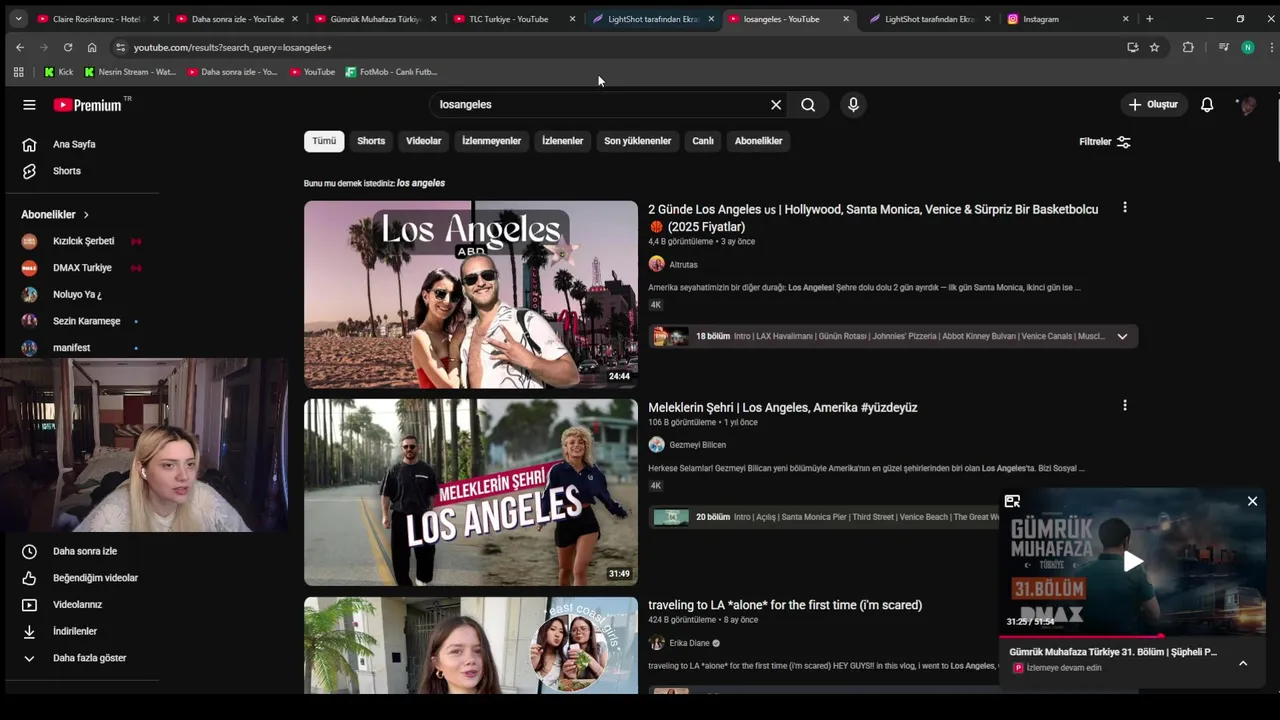This screenshot has width=1280, height=720.
Task: Clear the search box with X icon
Action: coord(775,104)
